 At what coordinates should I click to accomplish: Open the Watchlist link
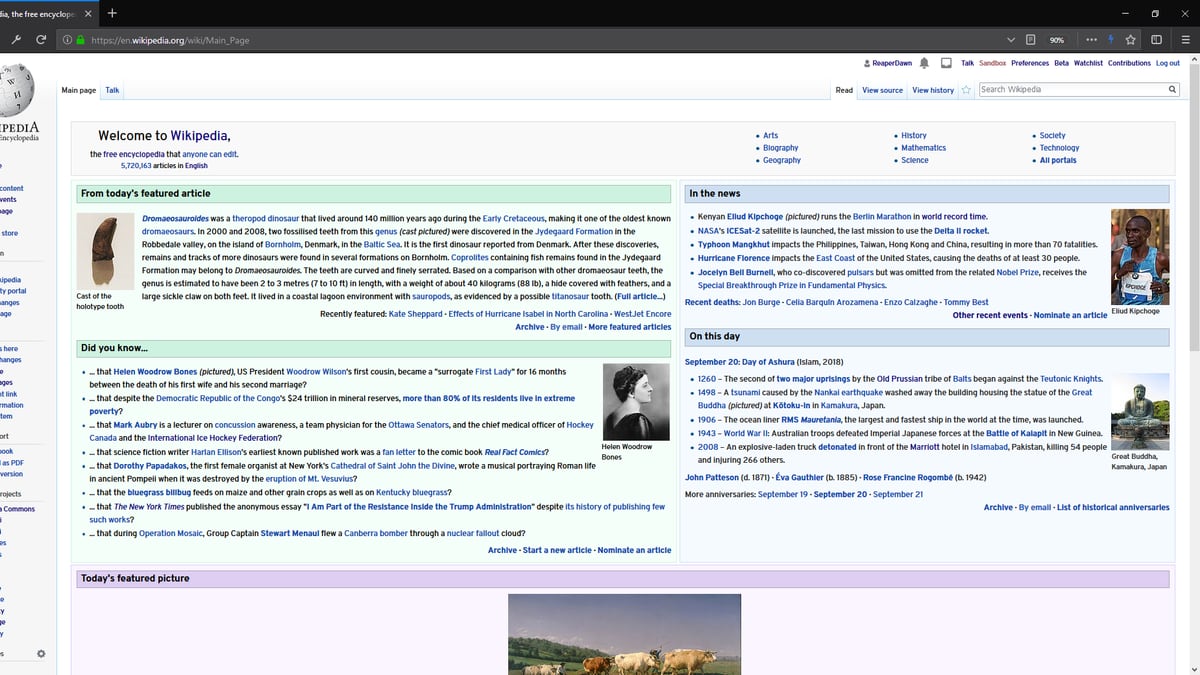1088,63
